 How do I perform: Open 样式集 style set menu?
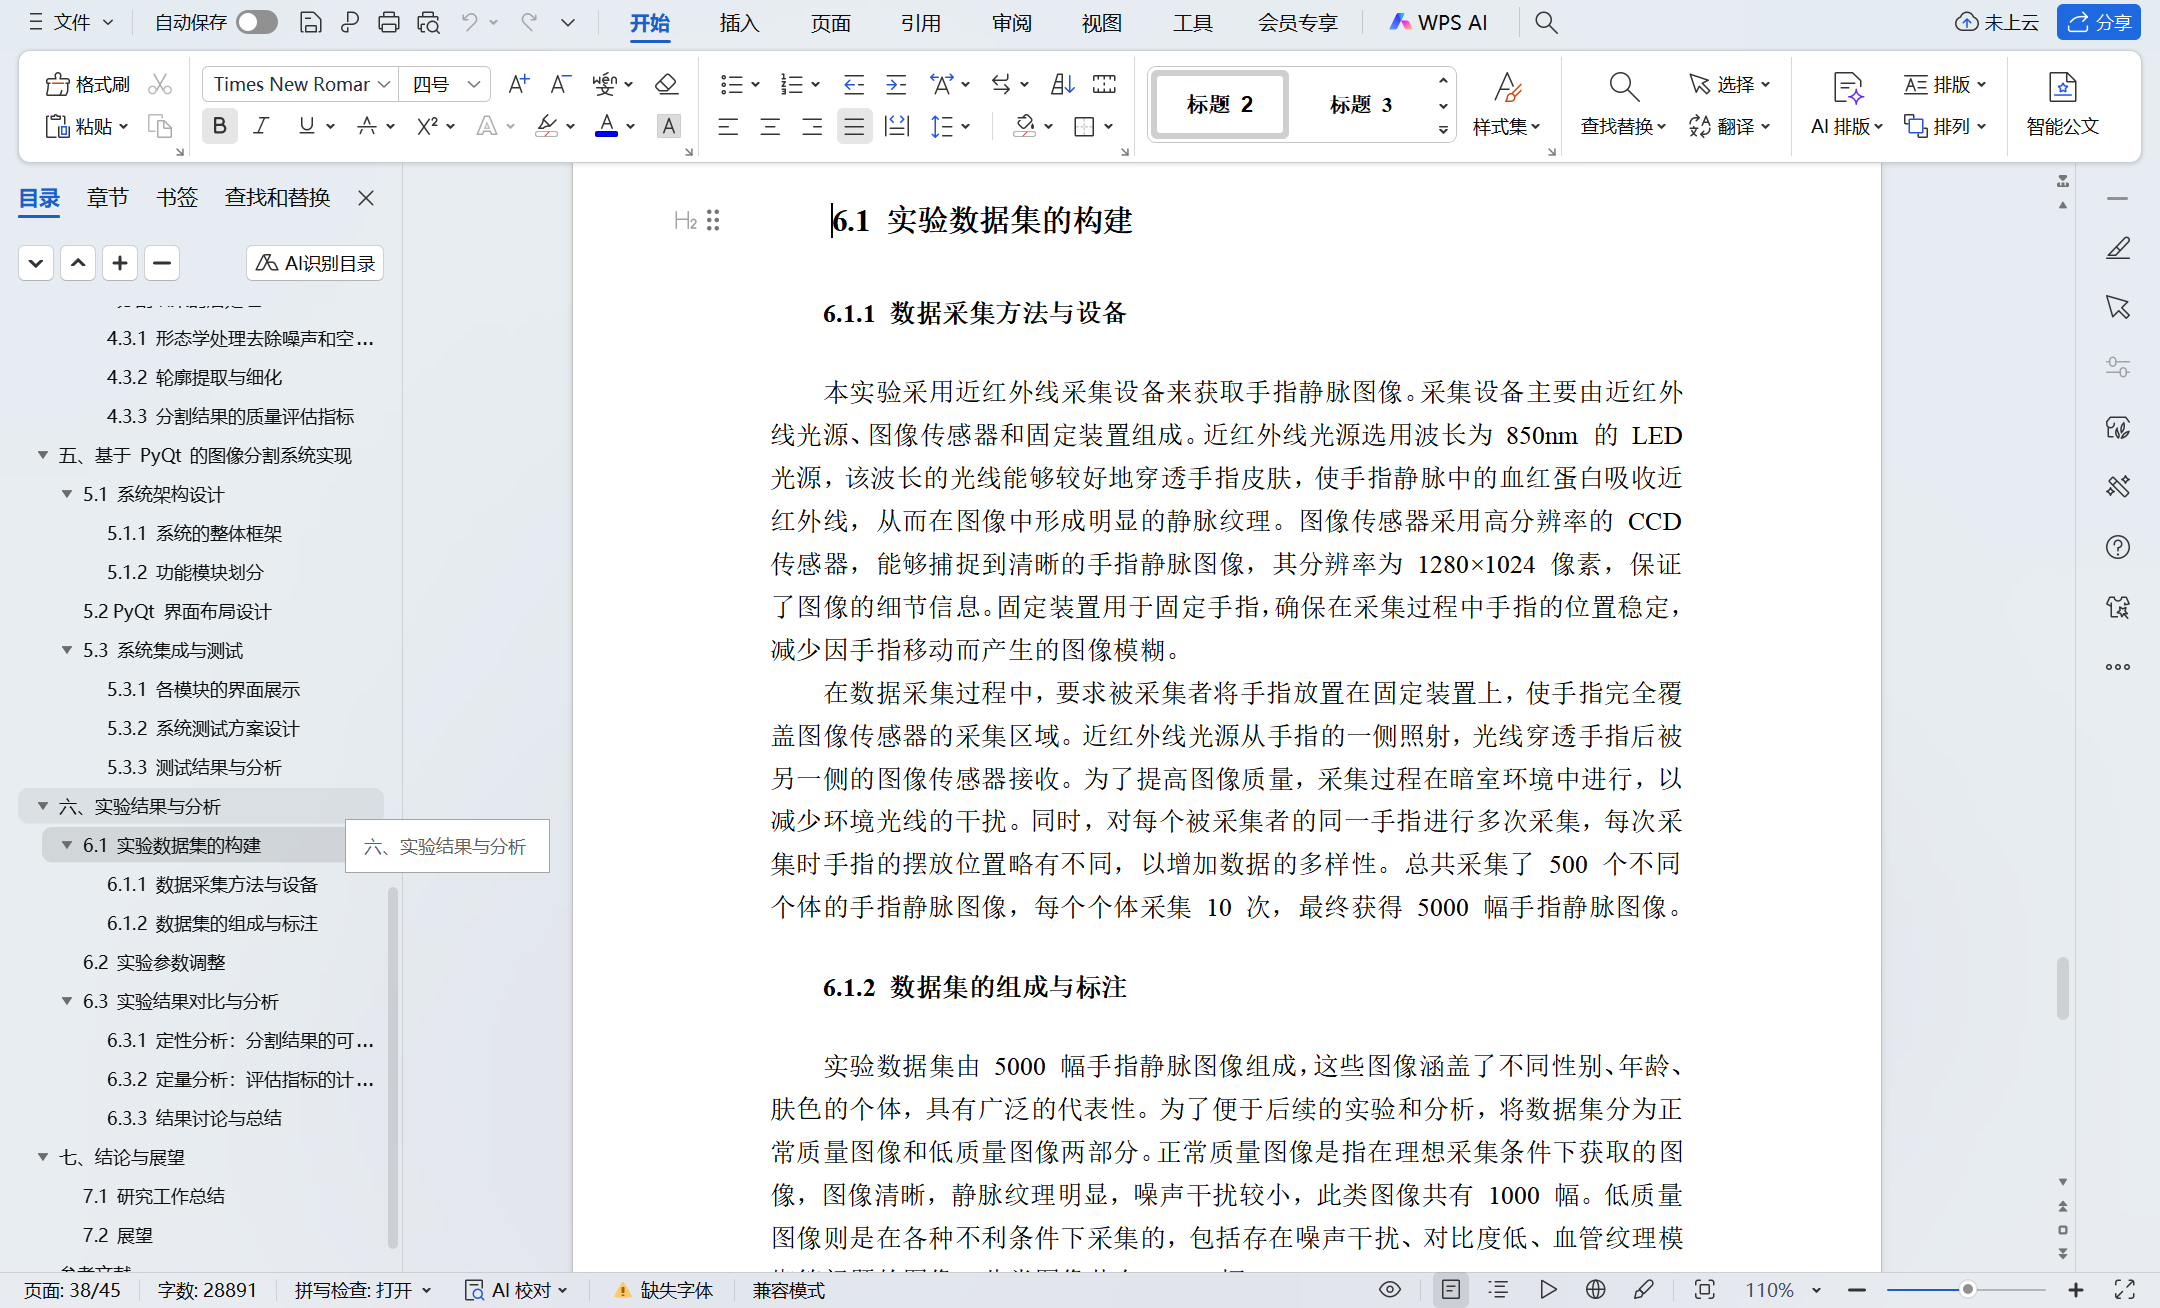[x=1506, y=104]
